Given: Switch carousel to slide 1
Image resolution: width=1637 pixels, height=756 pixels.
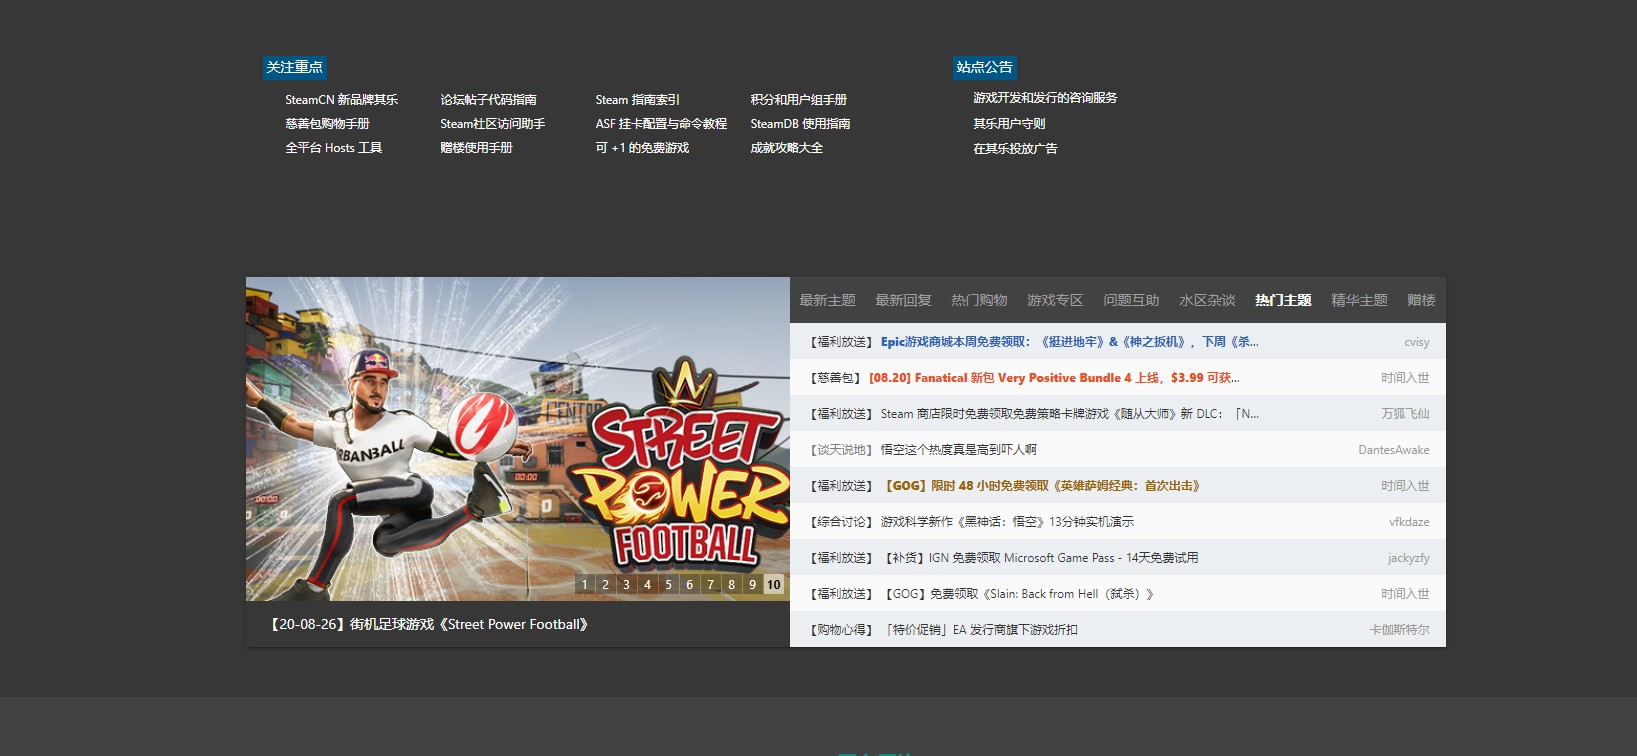Looking at the screenshot, I should pyautogui.click(x=585, y=585).
